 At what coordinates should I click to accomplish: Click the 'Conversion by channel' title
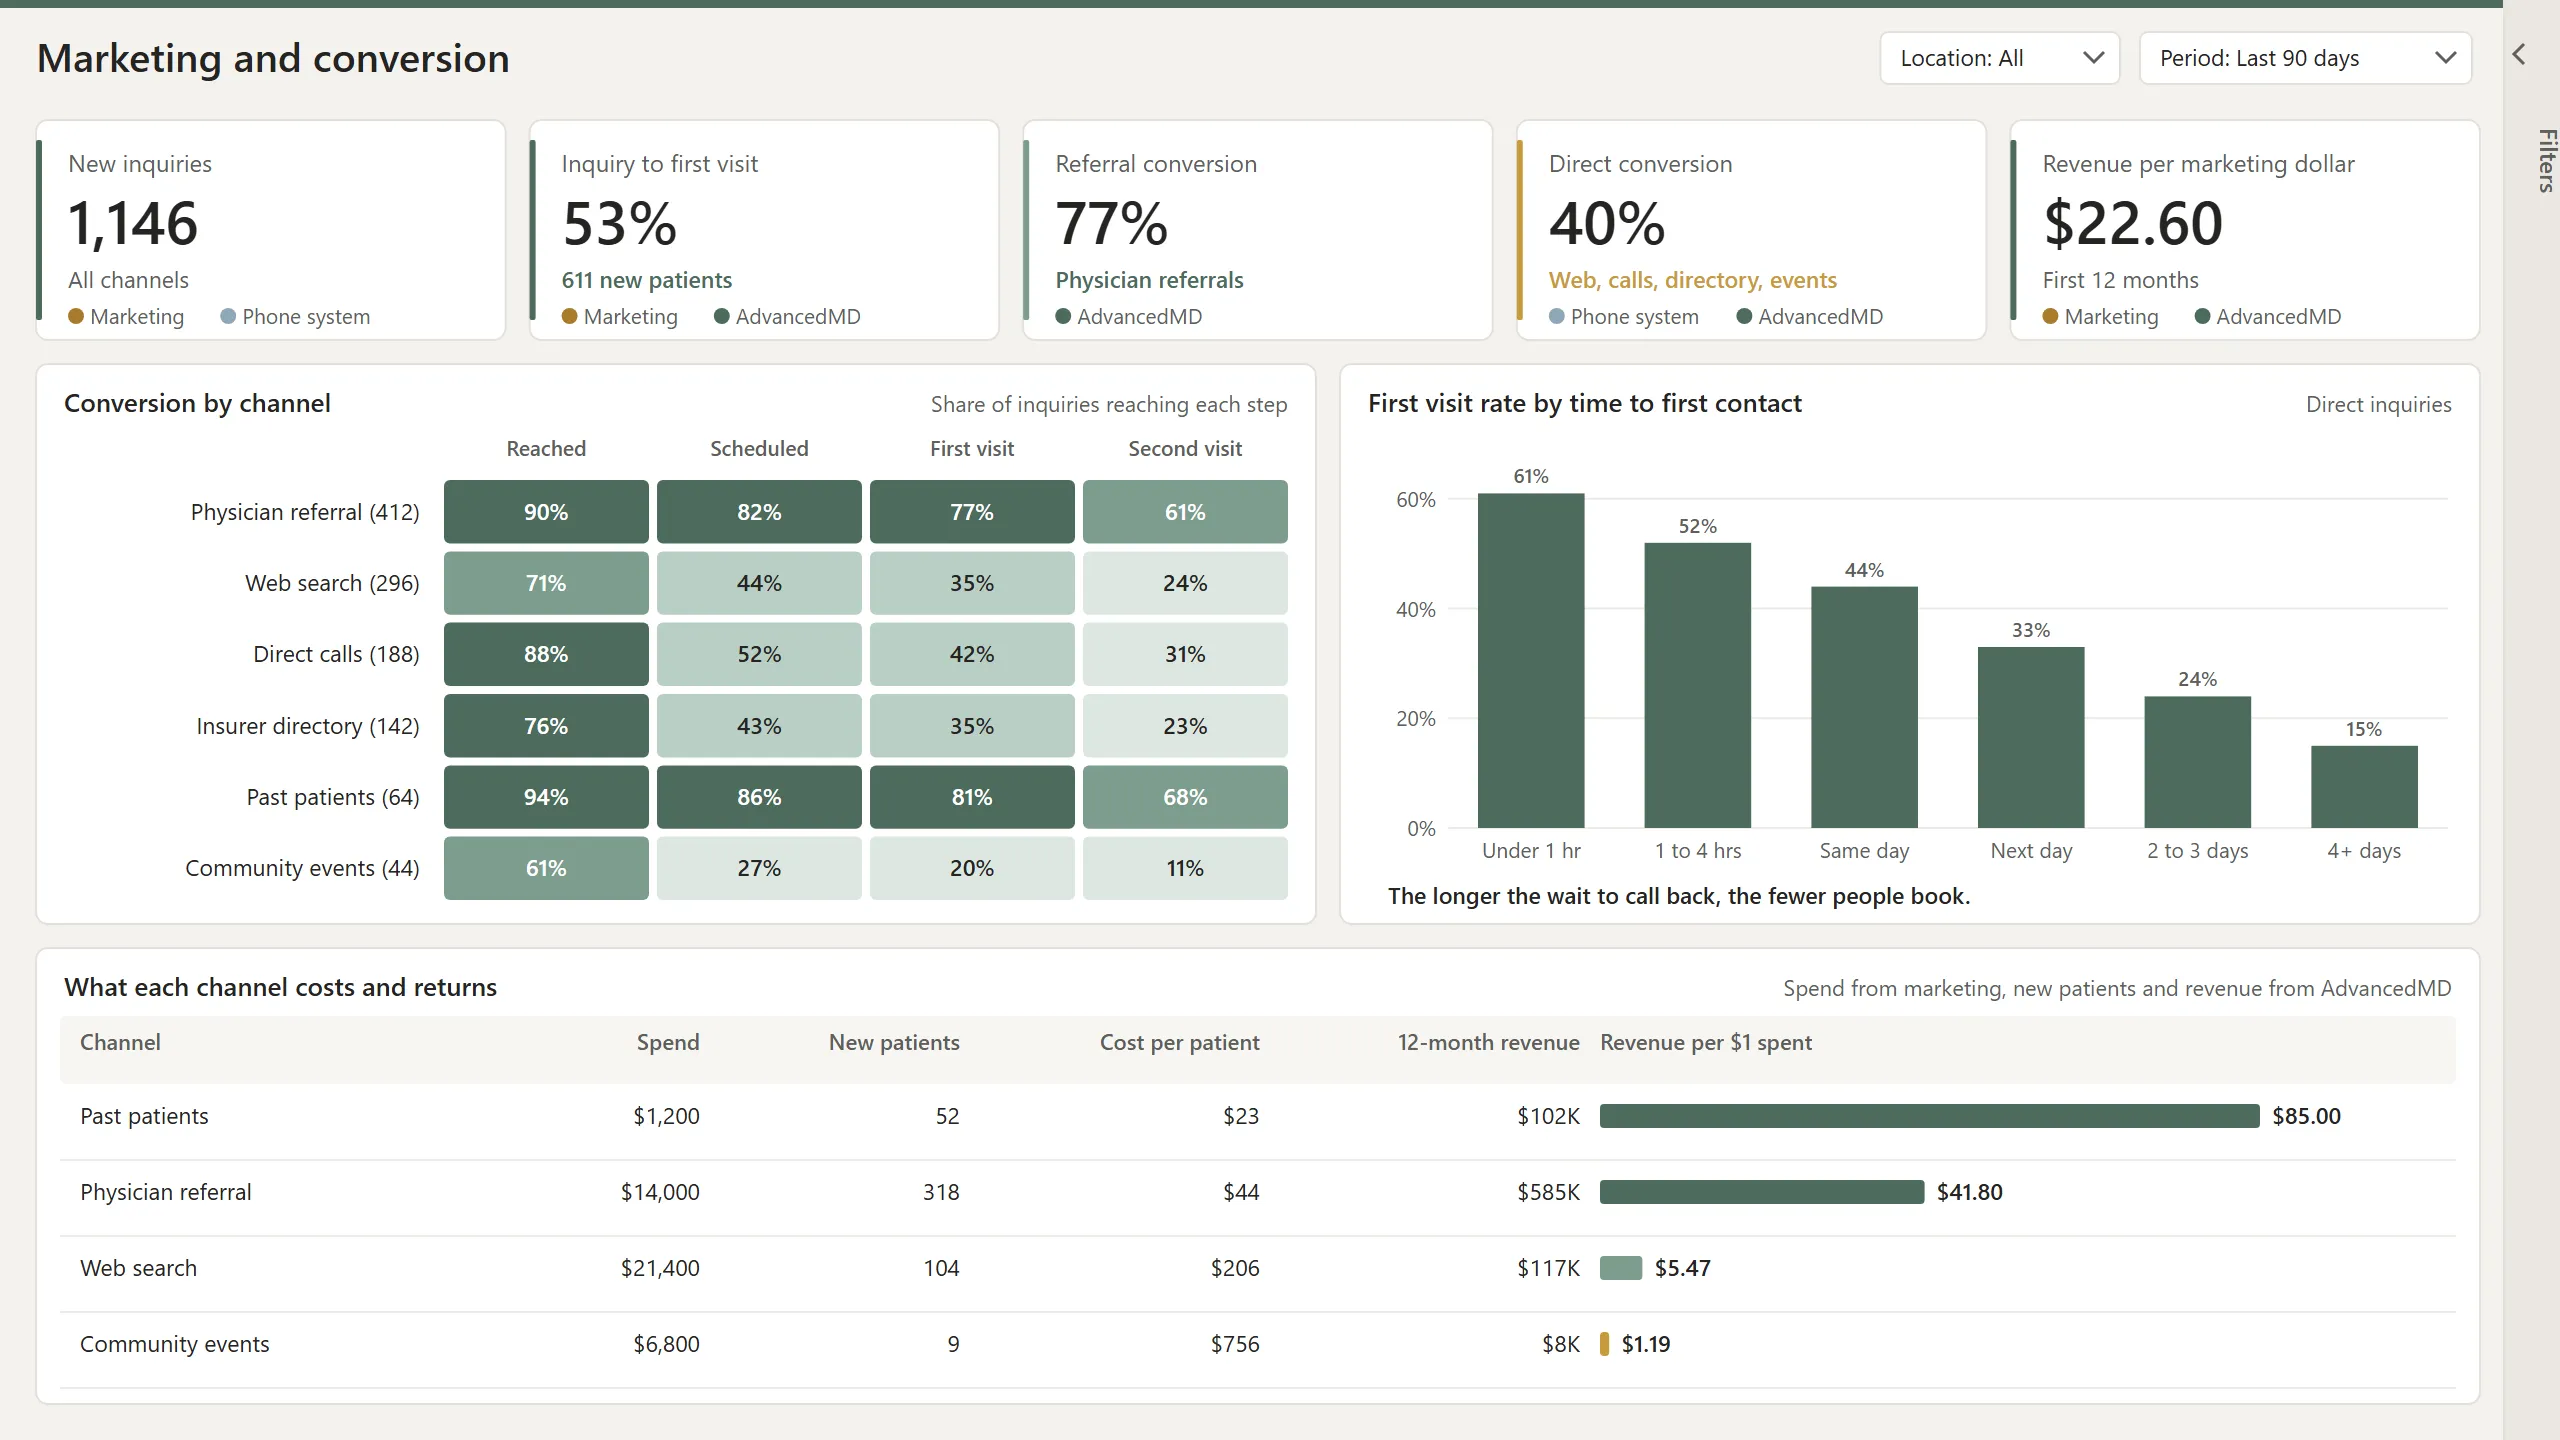[197, 403]
